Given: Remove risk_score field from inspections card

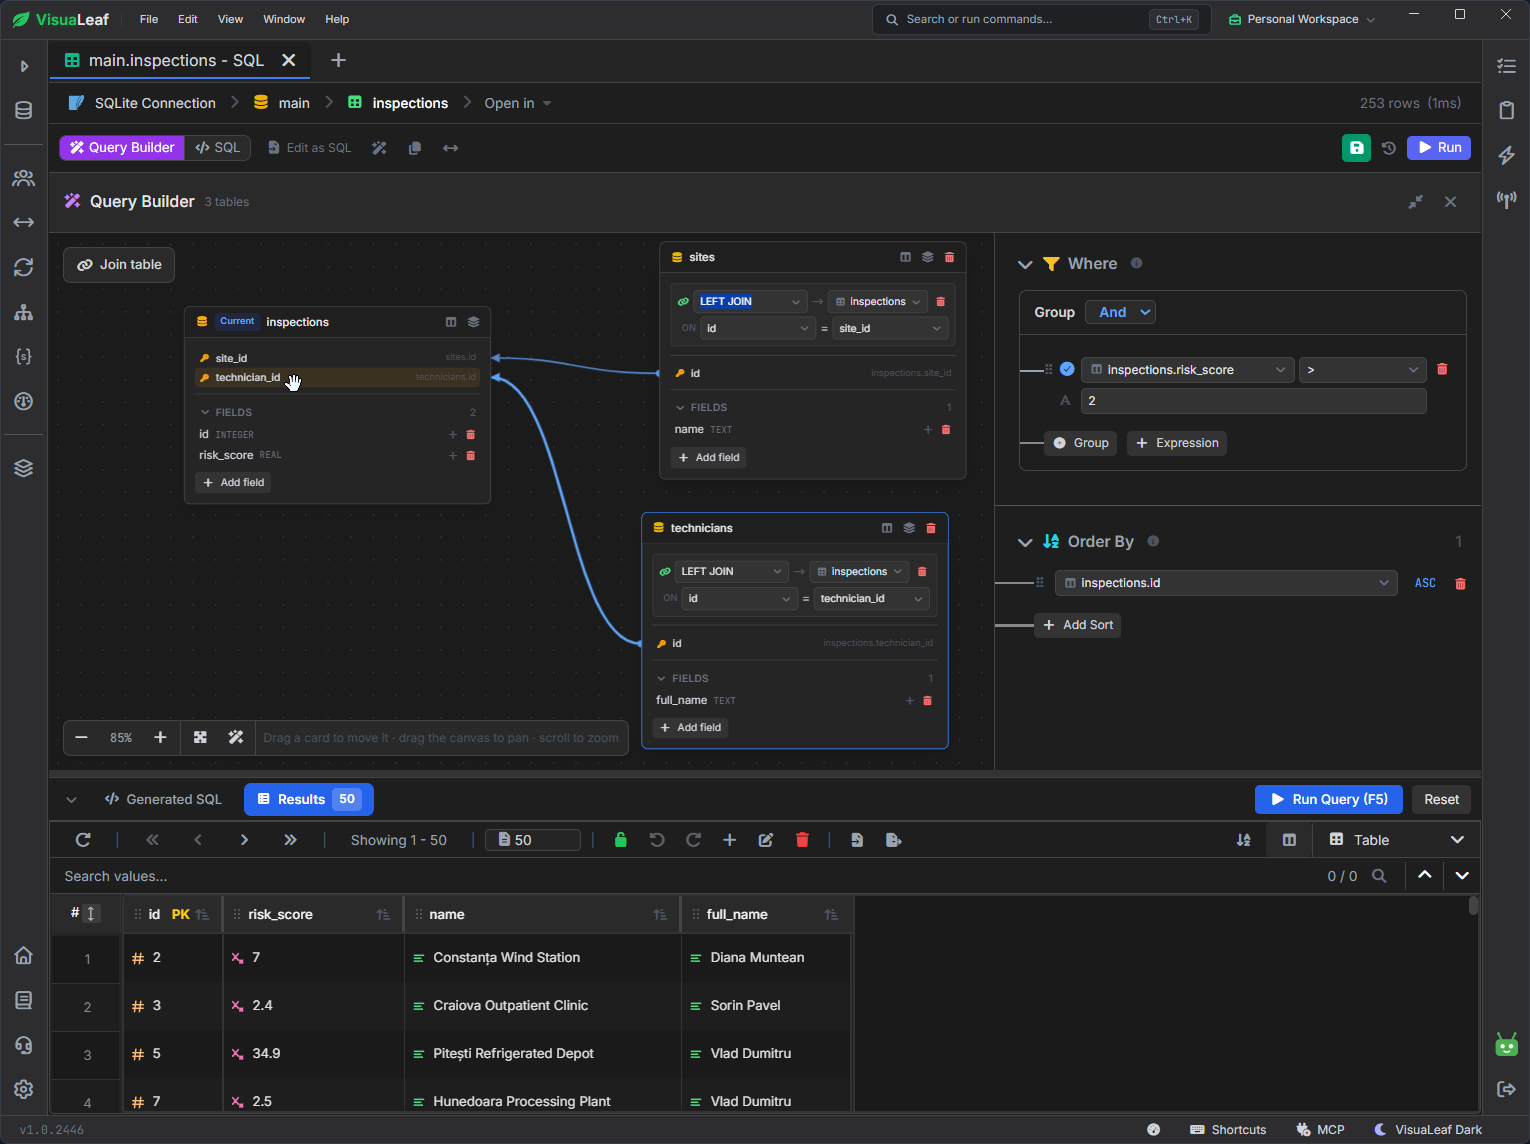Looking at the screenshot, I should coord(471,456).
